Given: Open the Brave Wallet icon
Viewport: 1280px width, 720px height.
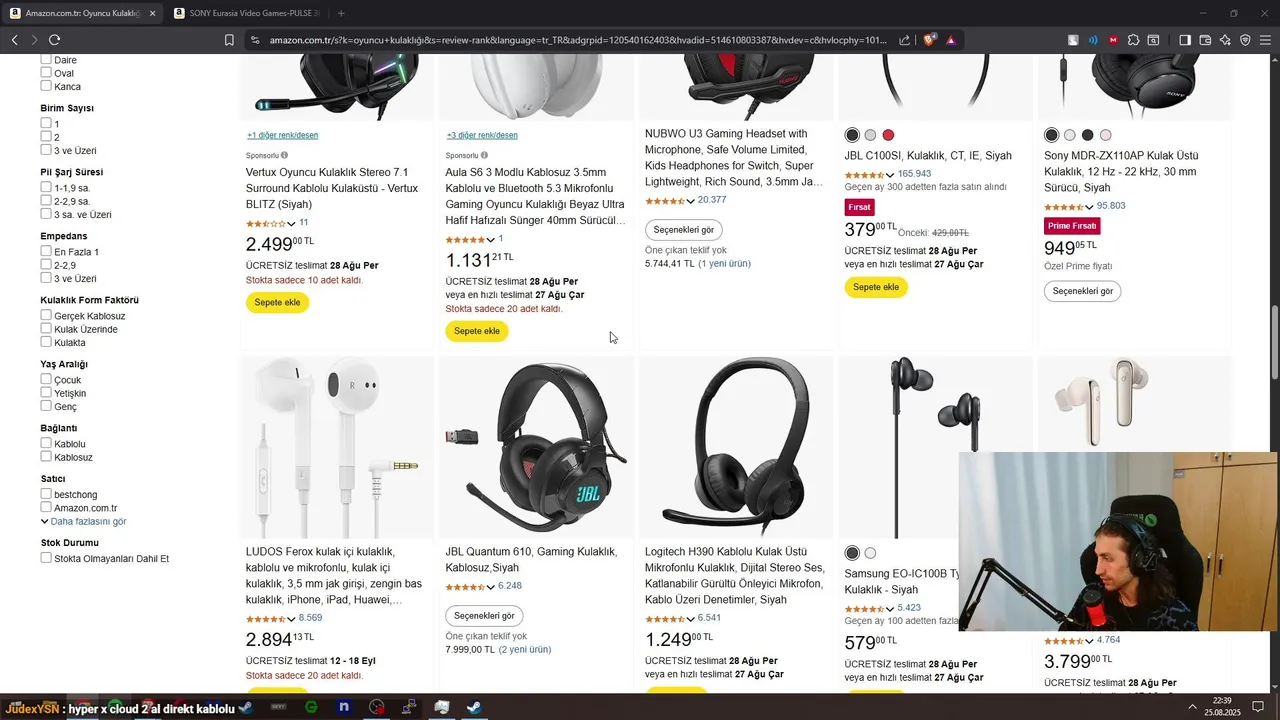Looking at the screenshot, I should pyautogui.click(x=1205, y=40).
